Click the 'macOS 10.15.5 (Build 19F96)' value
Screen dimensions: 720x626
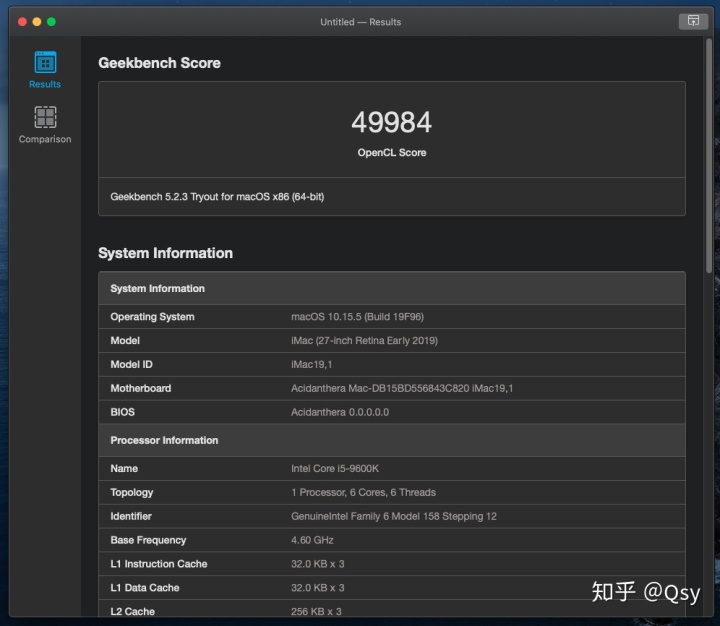pyautogui.click(x=357, y=317)
